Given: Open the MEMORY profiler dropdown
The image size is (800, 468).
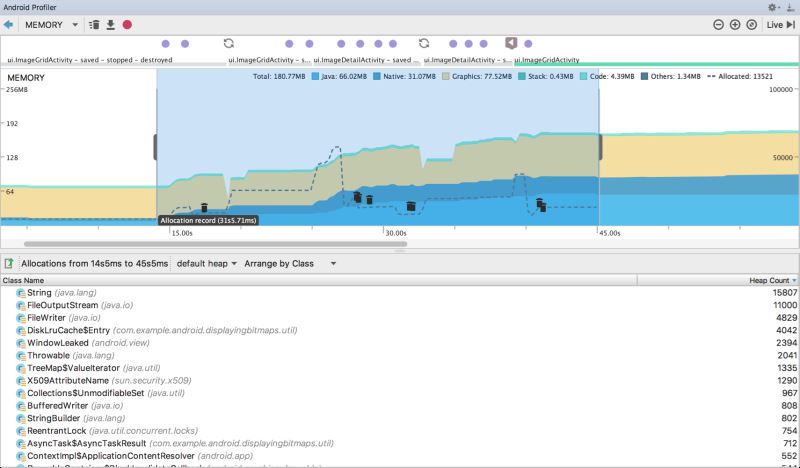Looking at the screenshot, I should (51, 24).
